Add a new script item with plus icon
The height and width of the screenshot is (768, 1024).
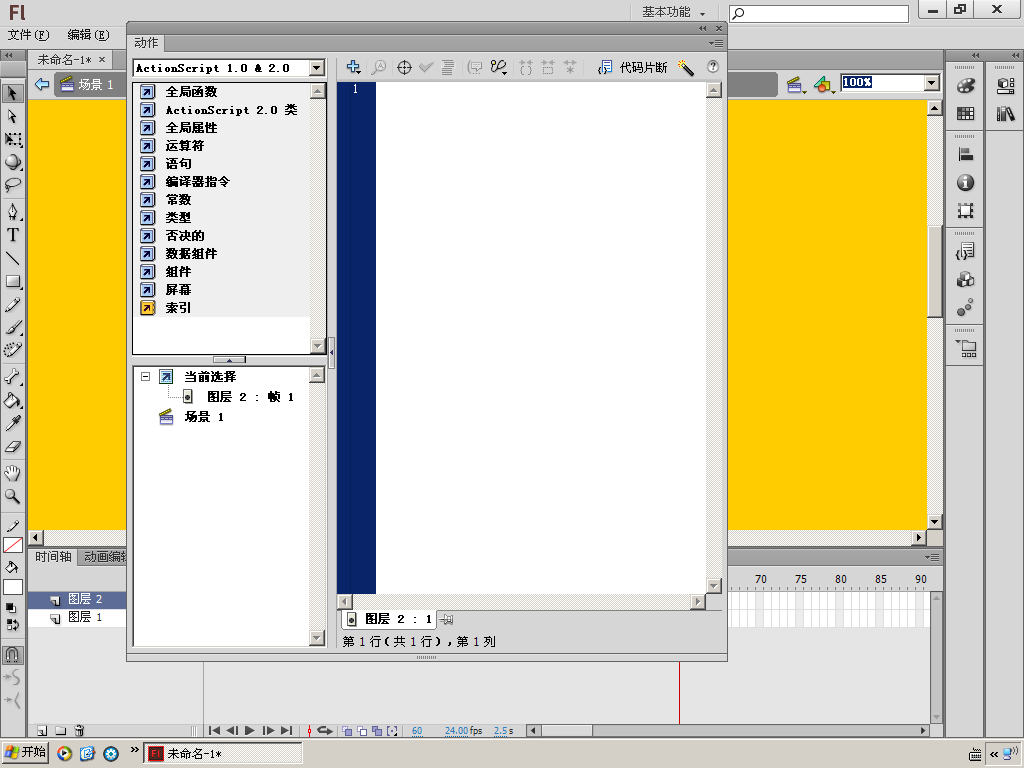pos(353,67)
